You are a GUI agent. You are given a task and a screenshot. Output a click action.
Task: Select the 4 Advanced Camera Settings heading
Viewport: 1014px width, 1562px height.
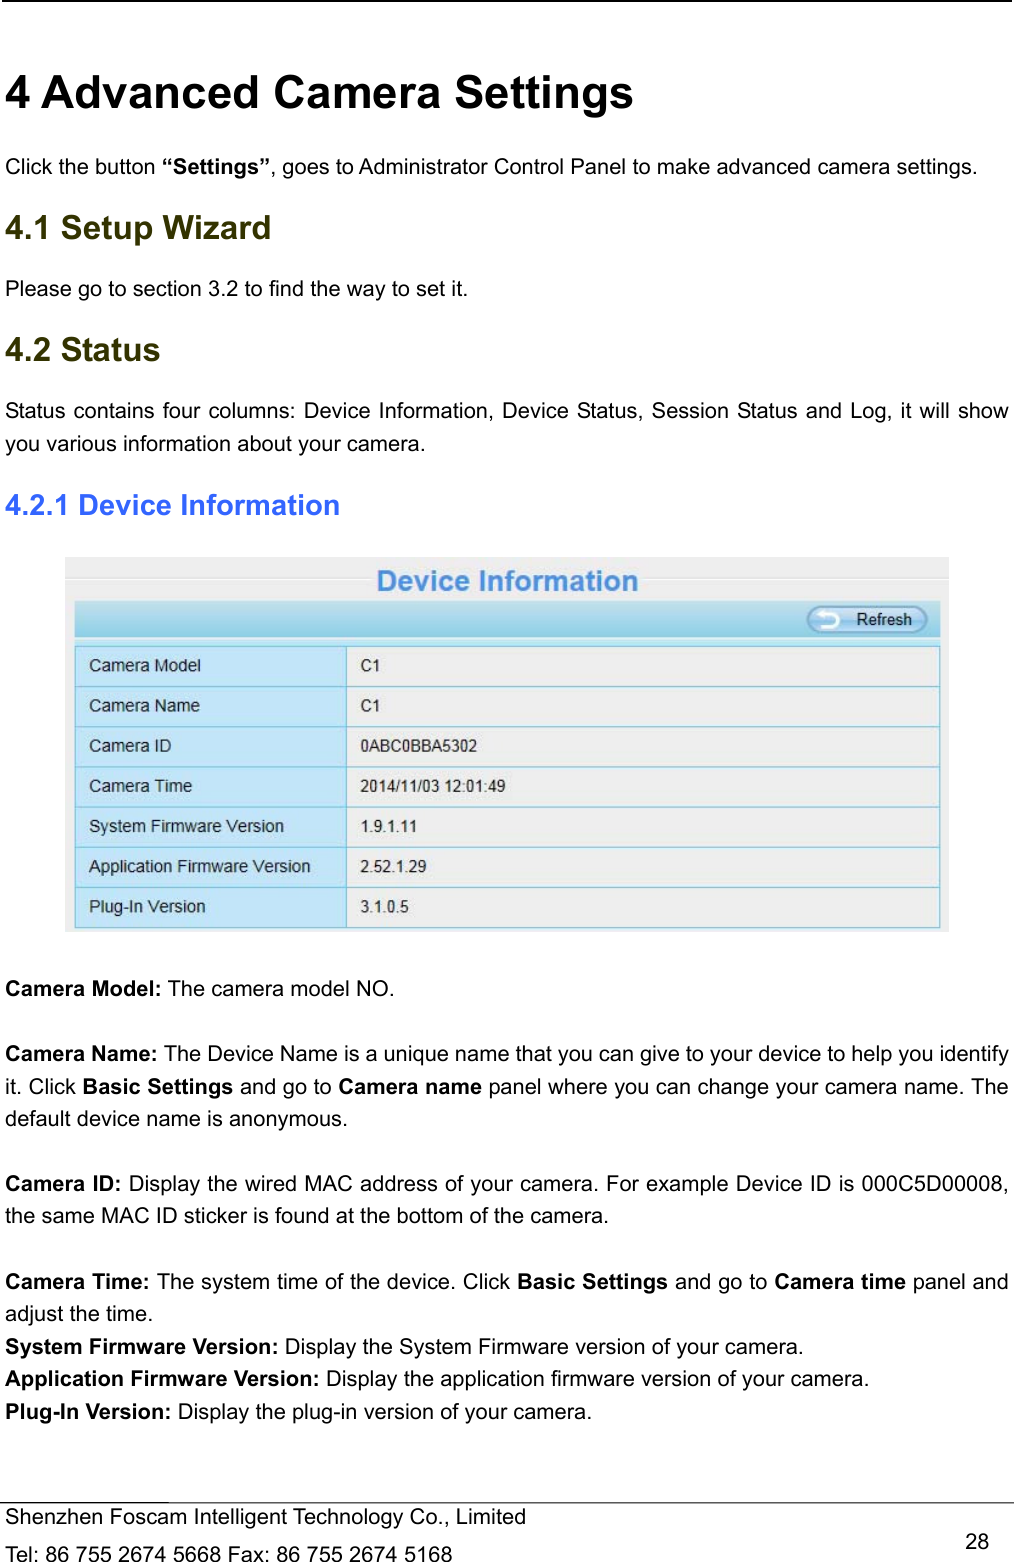click(320, 92)
